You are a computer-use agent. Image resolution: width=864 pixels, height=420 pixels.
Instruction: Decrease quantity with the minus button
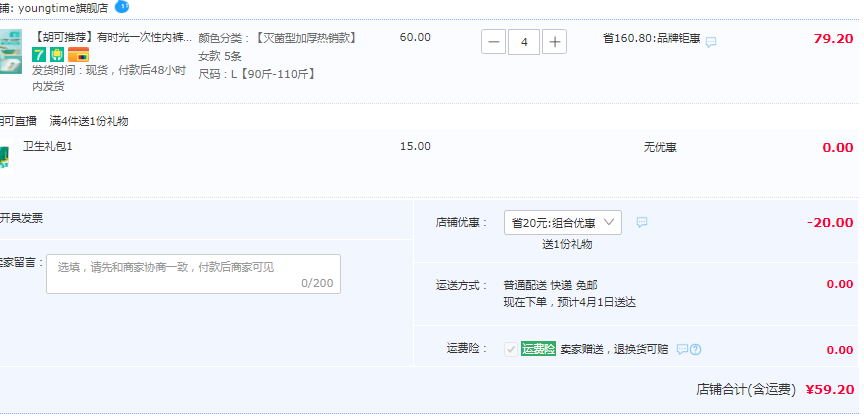493,42
